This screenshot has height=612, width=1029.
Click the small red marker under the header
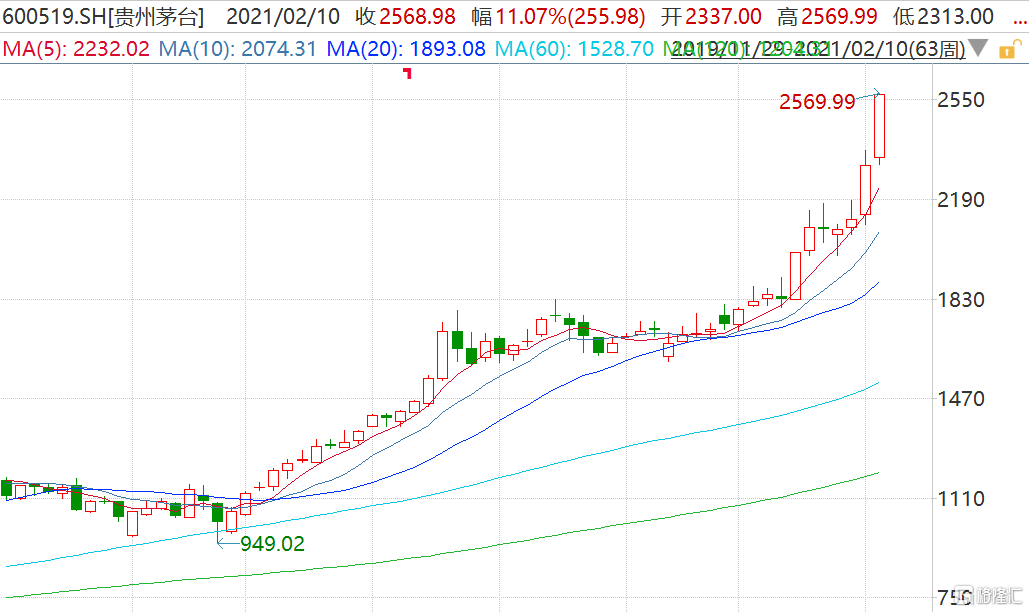[408, 73]
